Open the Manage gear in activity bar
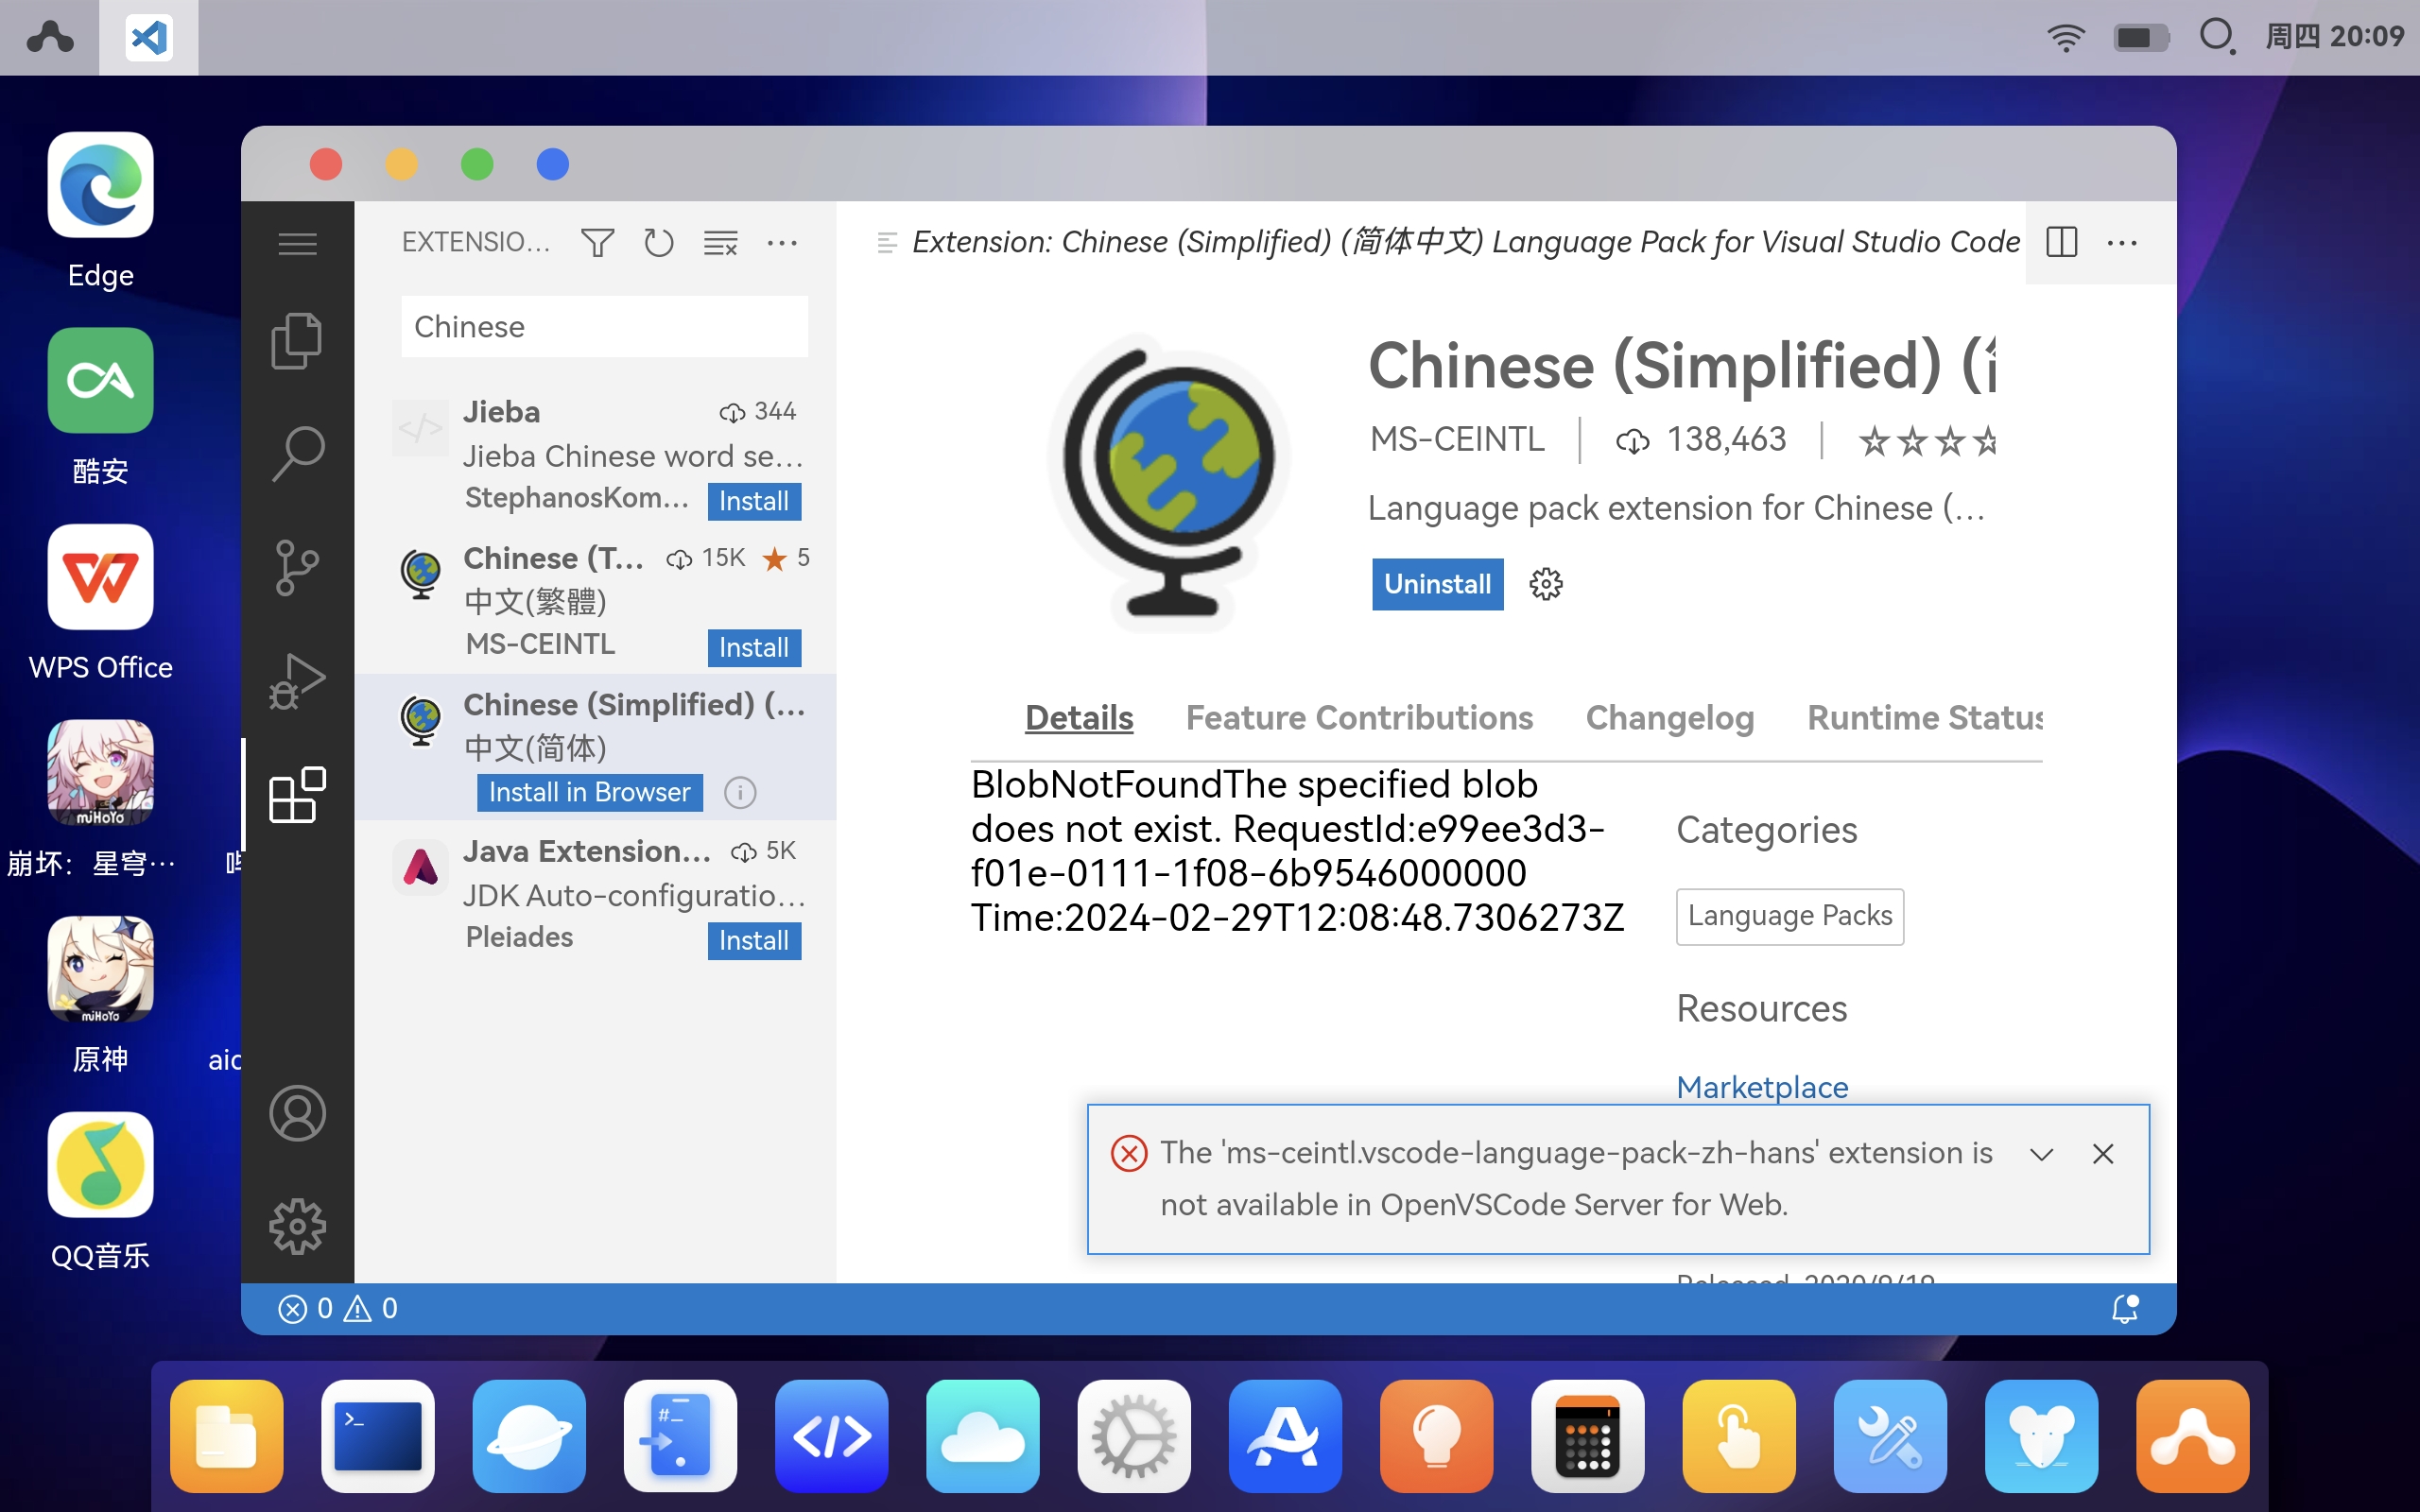Viewport: 2420px width, 1512px height. pyautogui.click(x=297, y=1226)
